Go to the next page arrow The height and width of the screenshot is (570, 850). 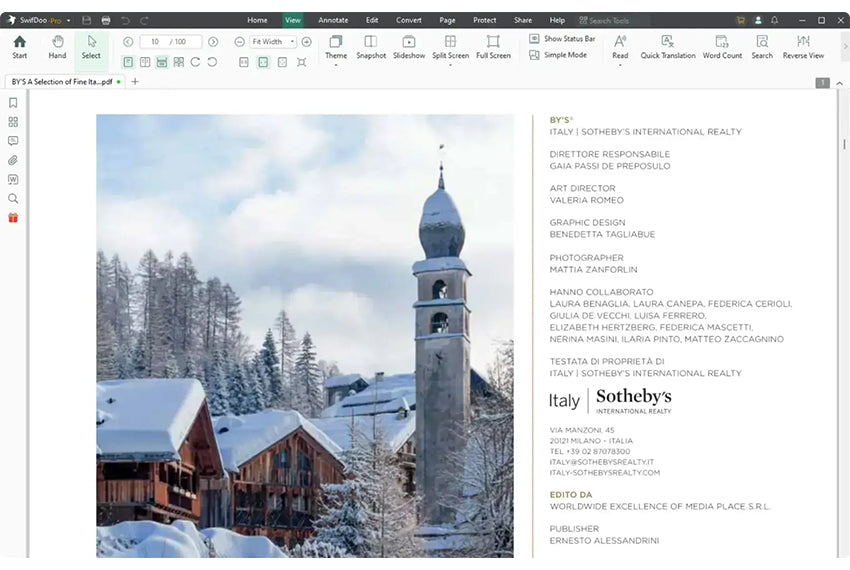(213, 42)
